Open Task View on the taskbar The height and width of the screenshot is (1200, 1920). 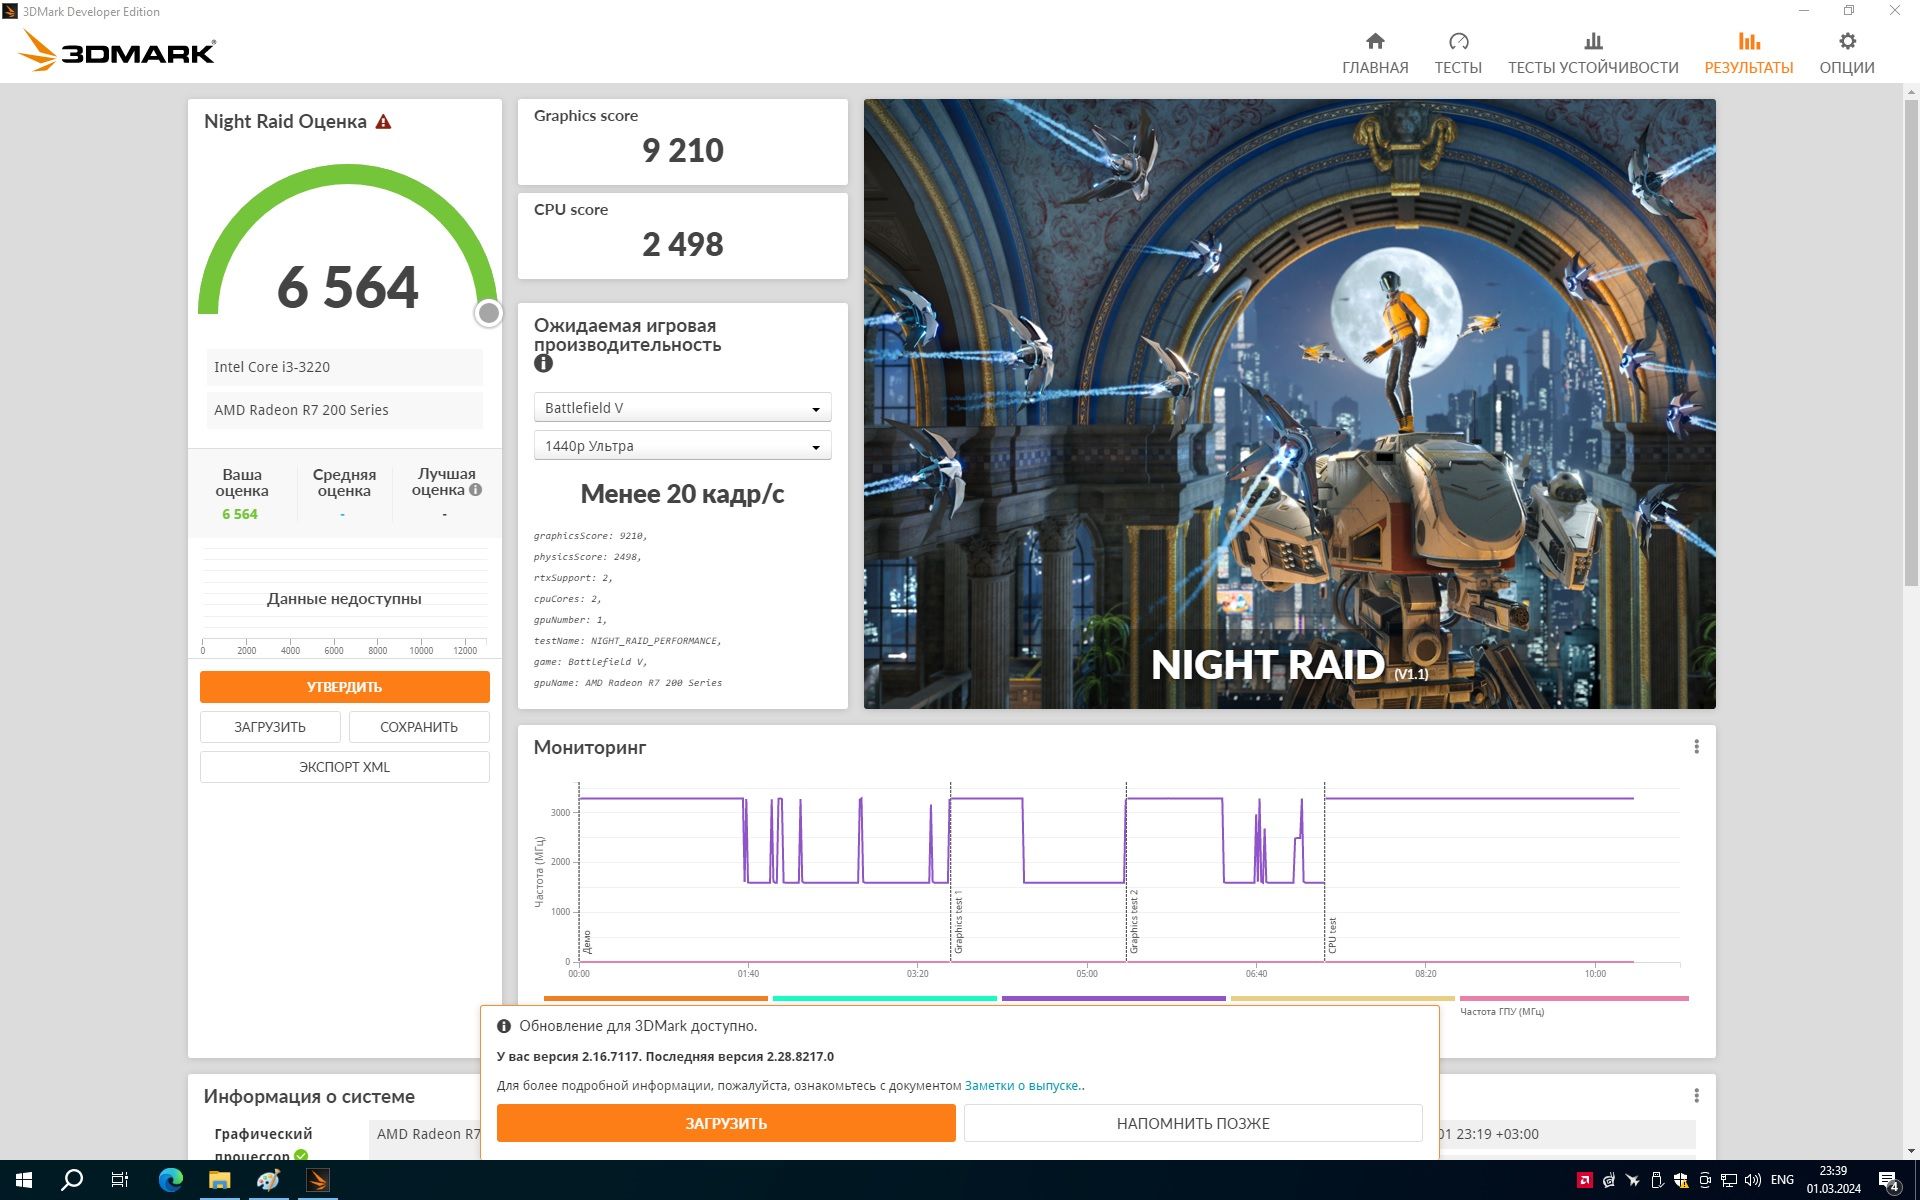(120, 1180)
